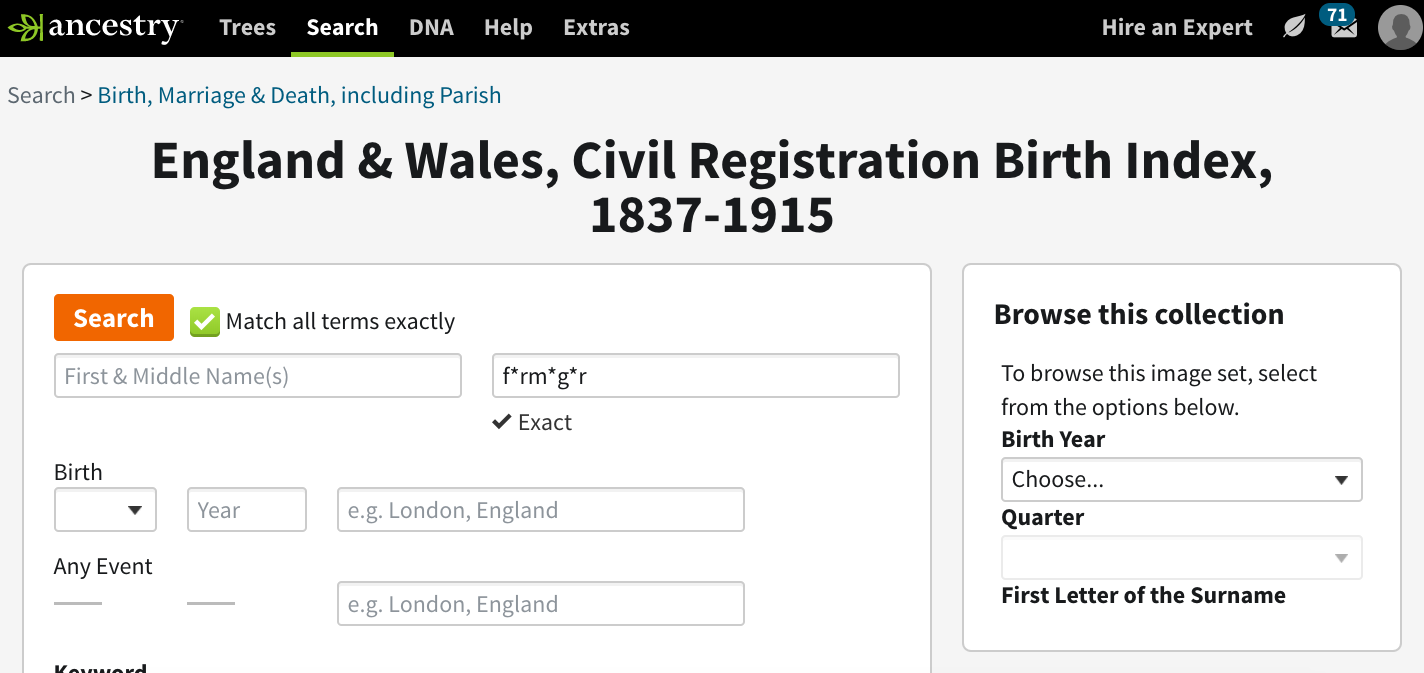Open the Birth Year Choose dropdown

1181,479
